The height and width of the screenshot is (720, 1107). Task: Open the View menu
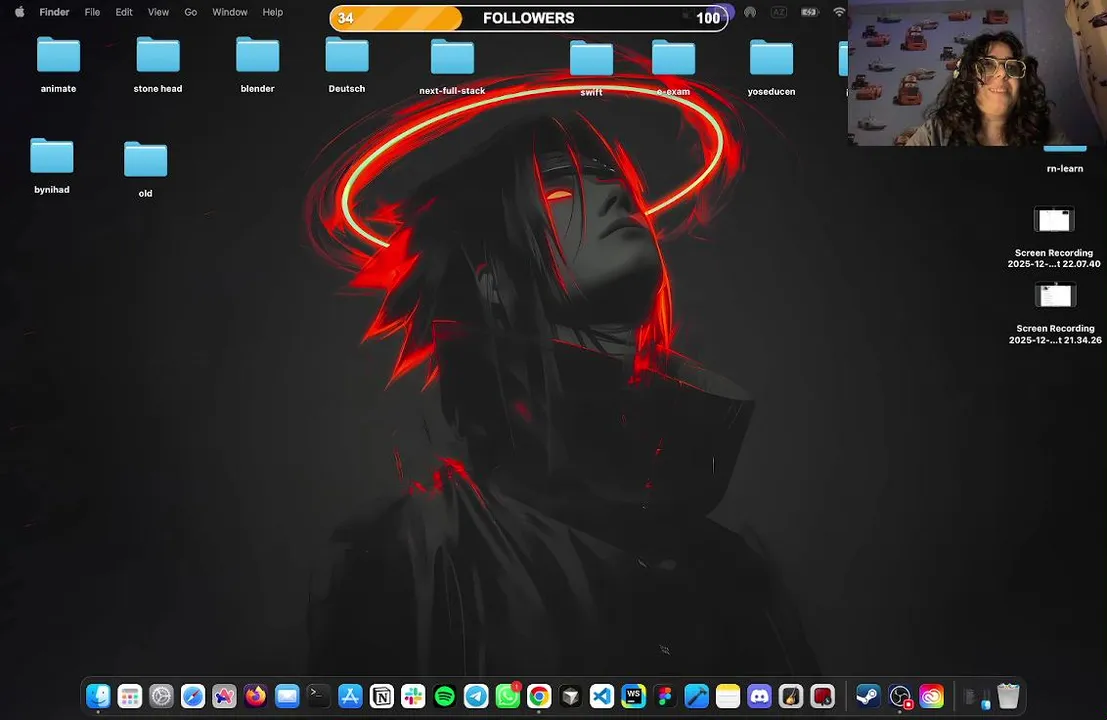pos(158,12)
